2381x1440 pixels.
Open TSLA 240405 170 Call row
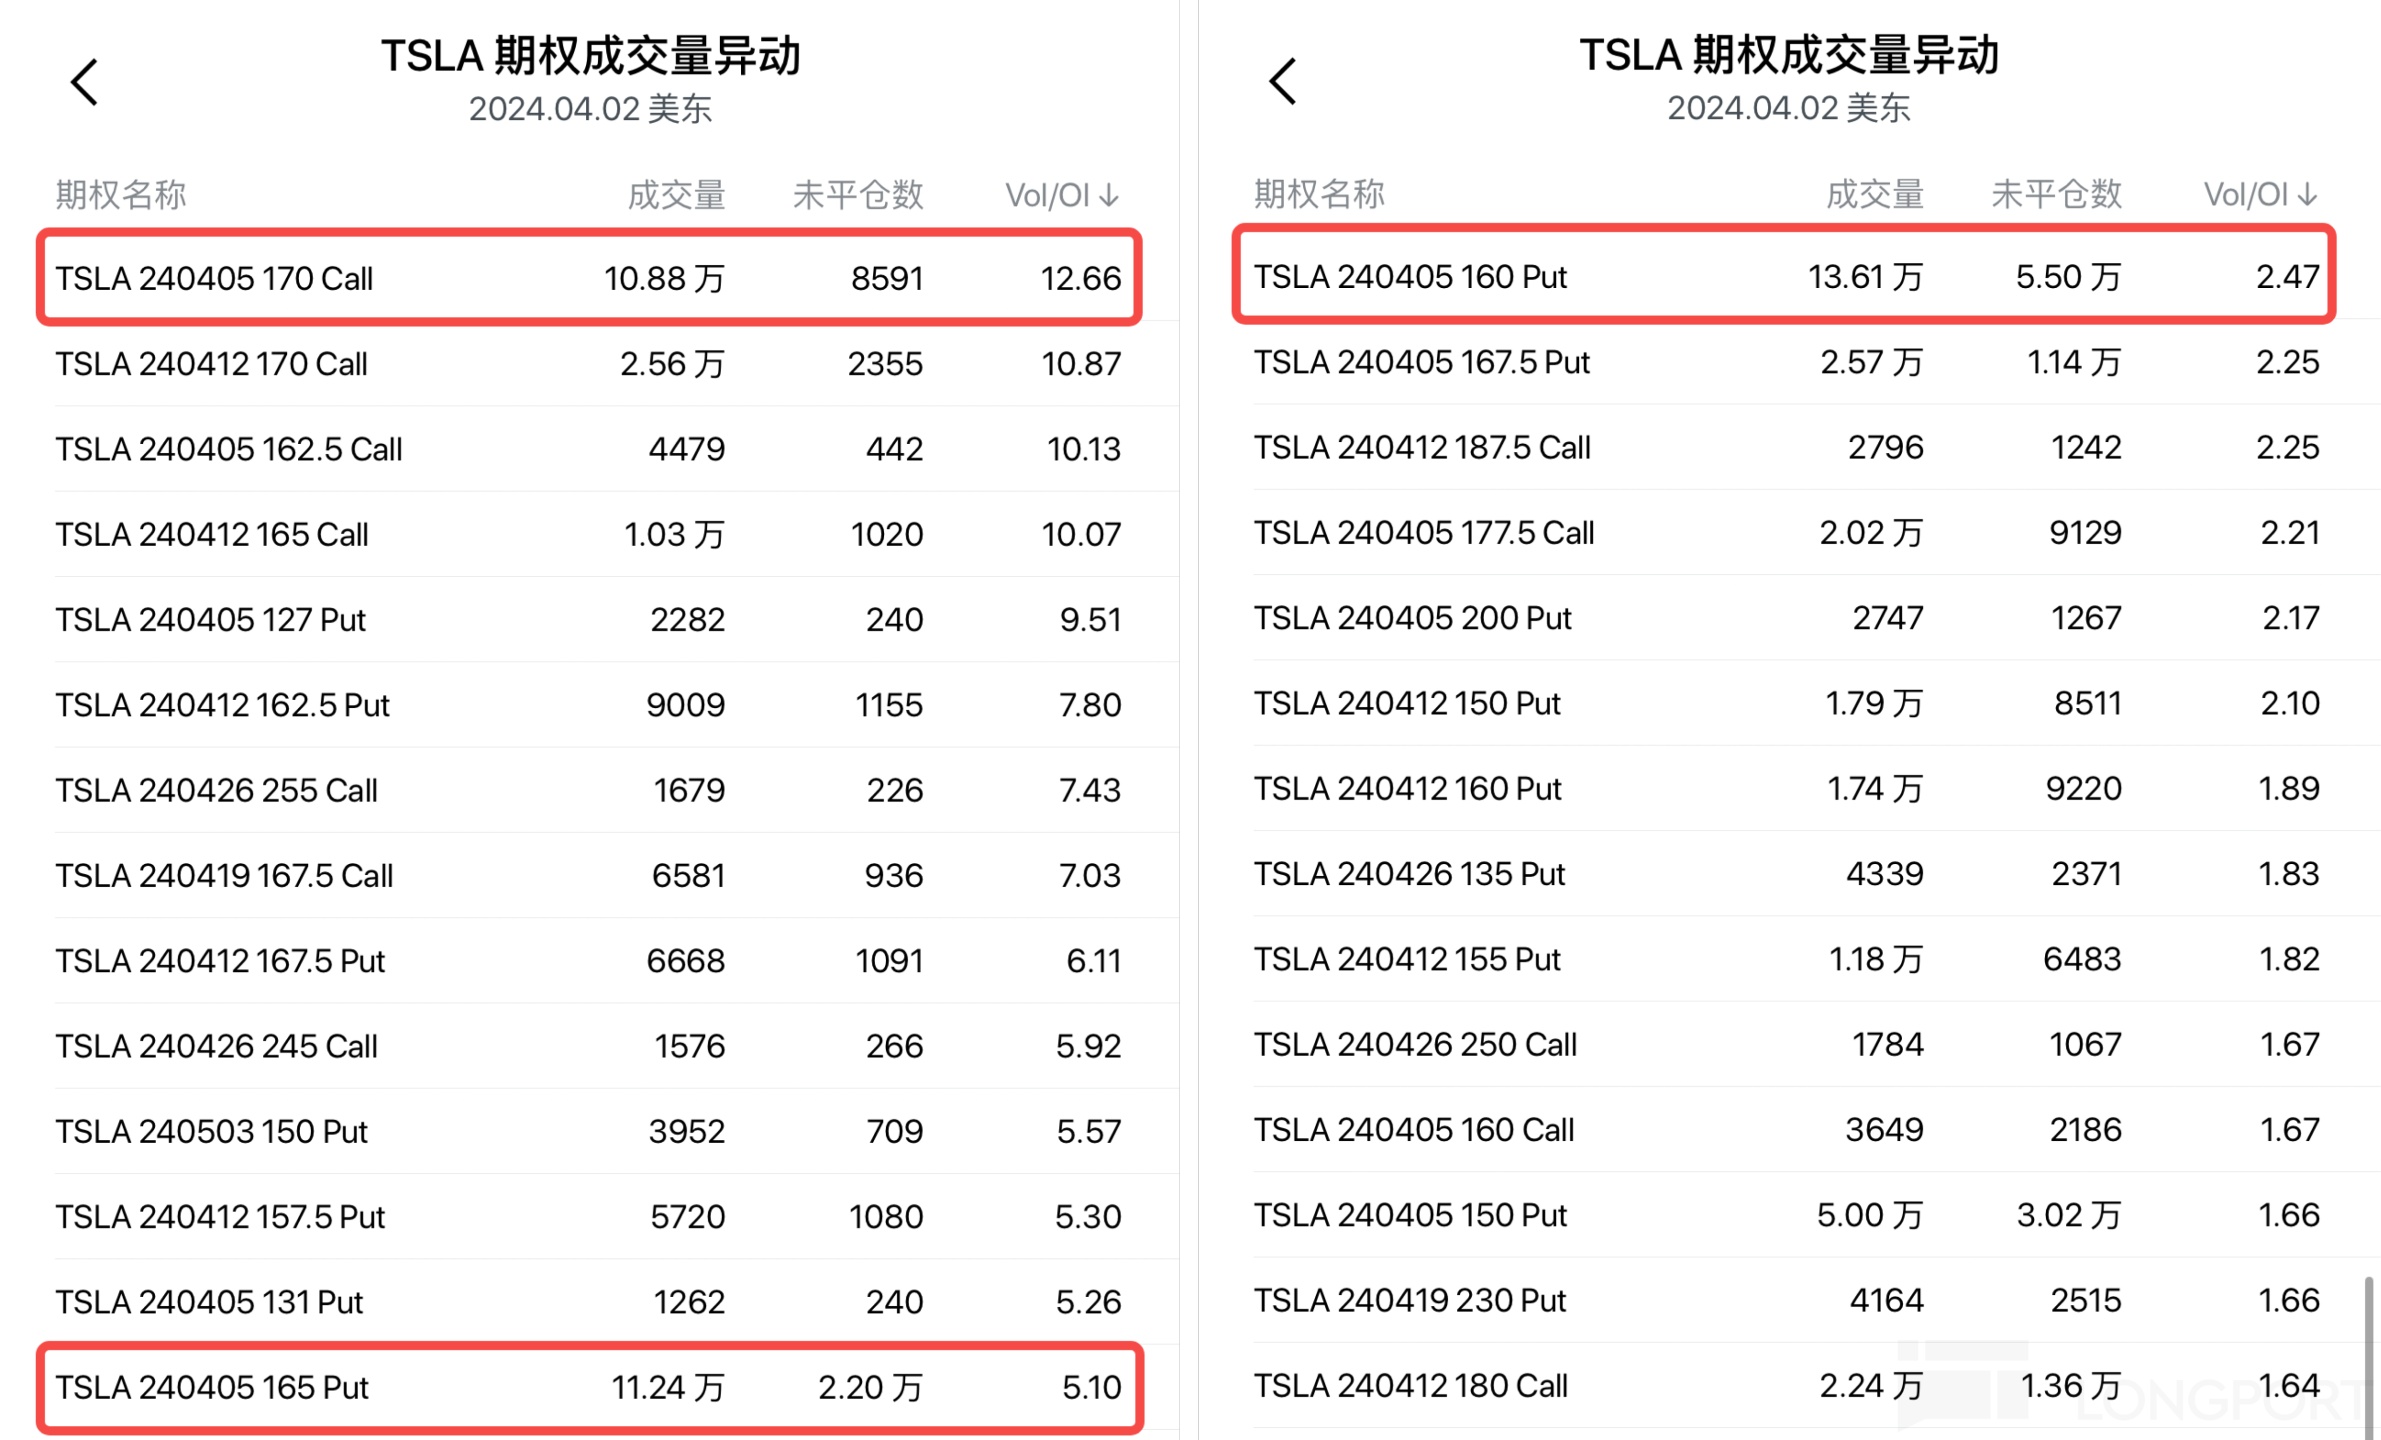(588, 278)
